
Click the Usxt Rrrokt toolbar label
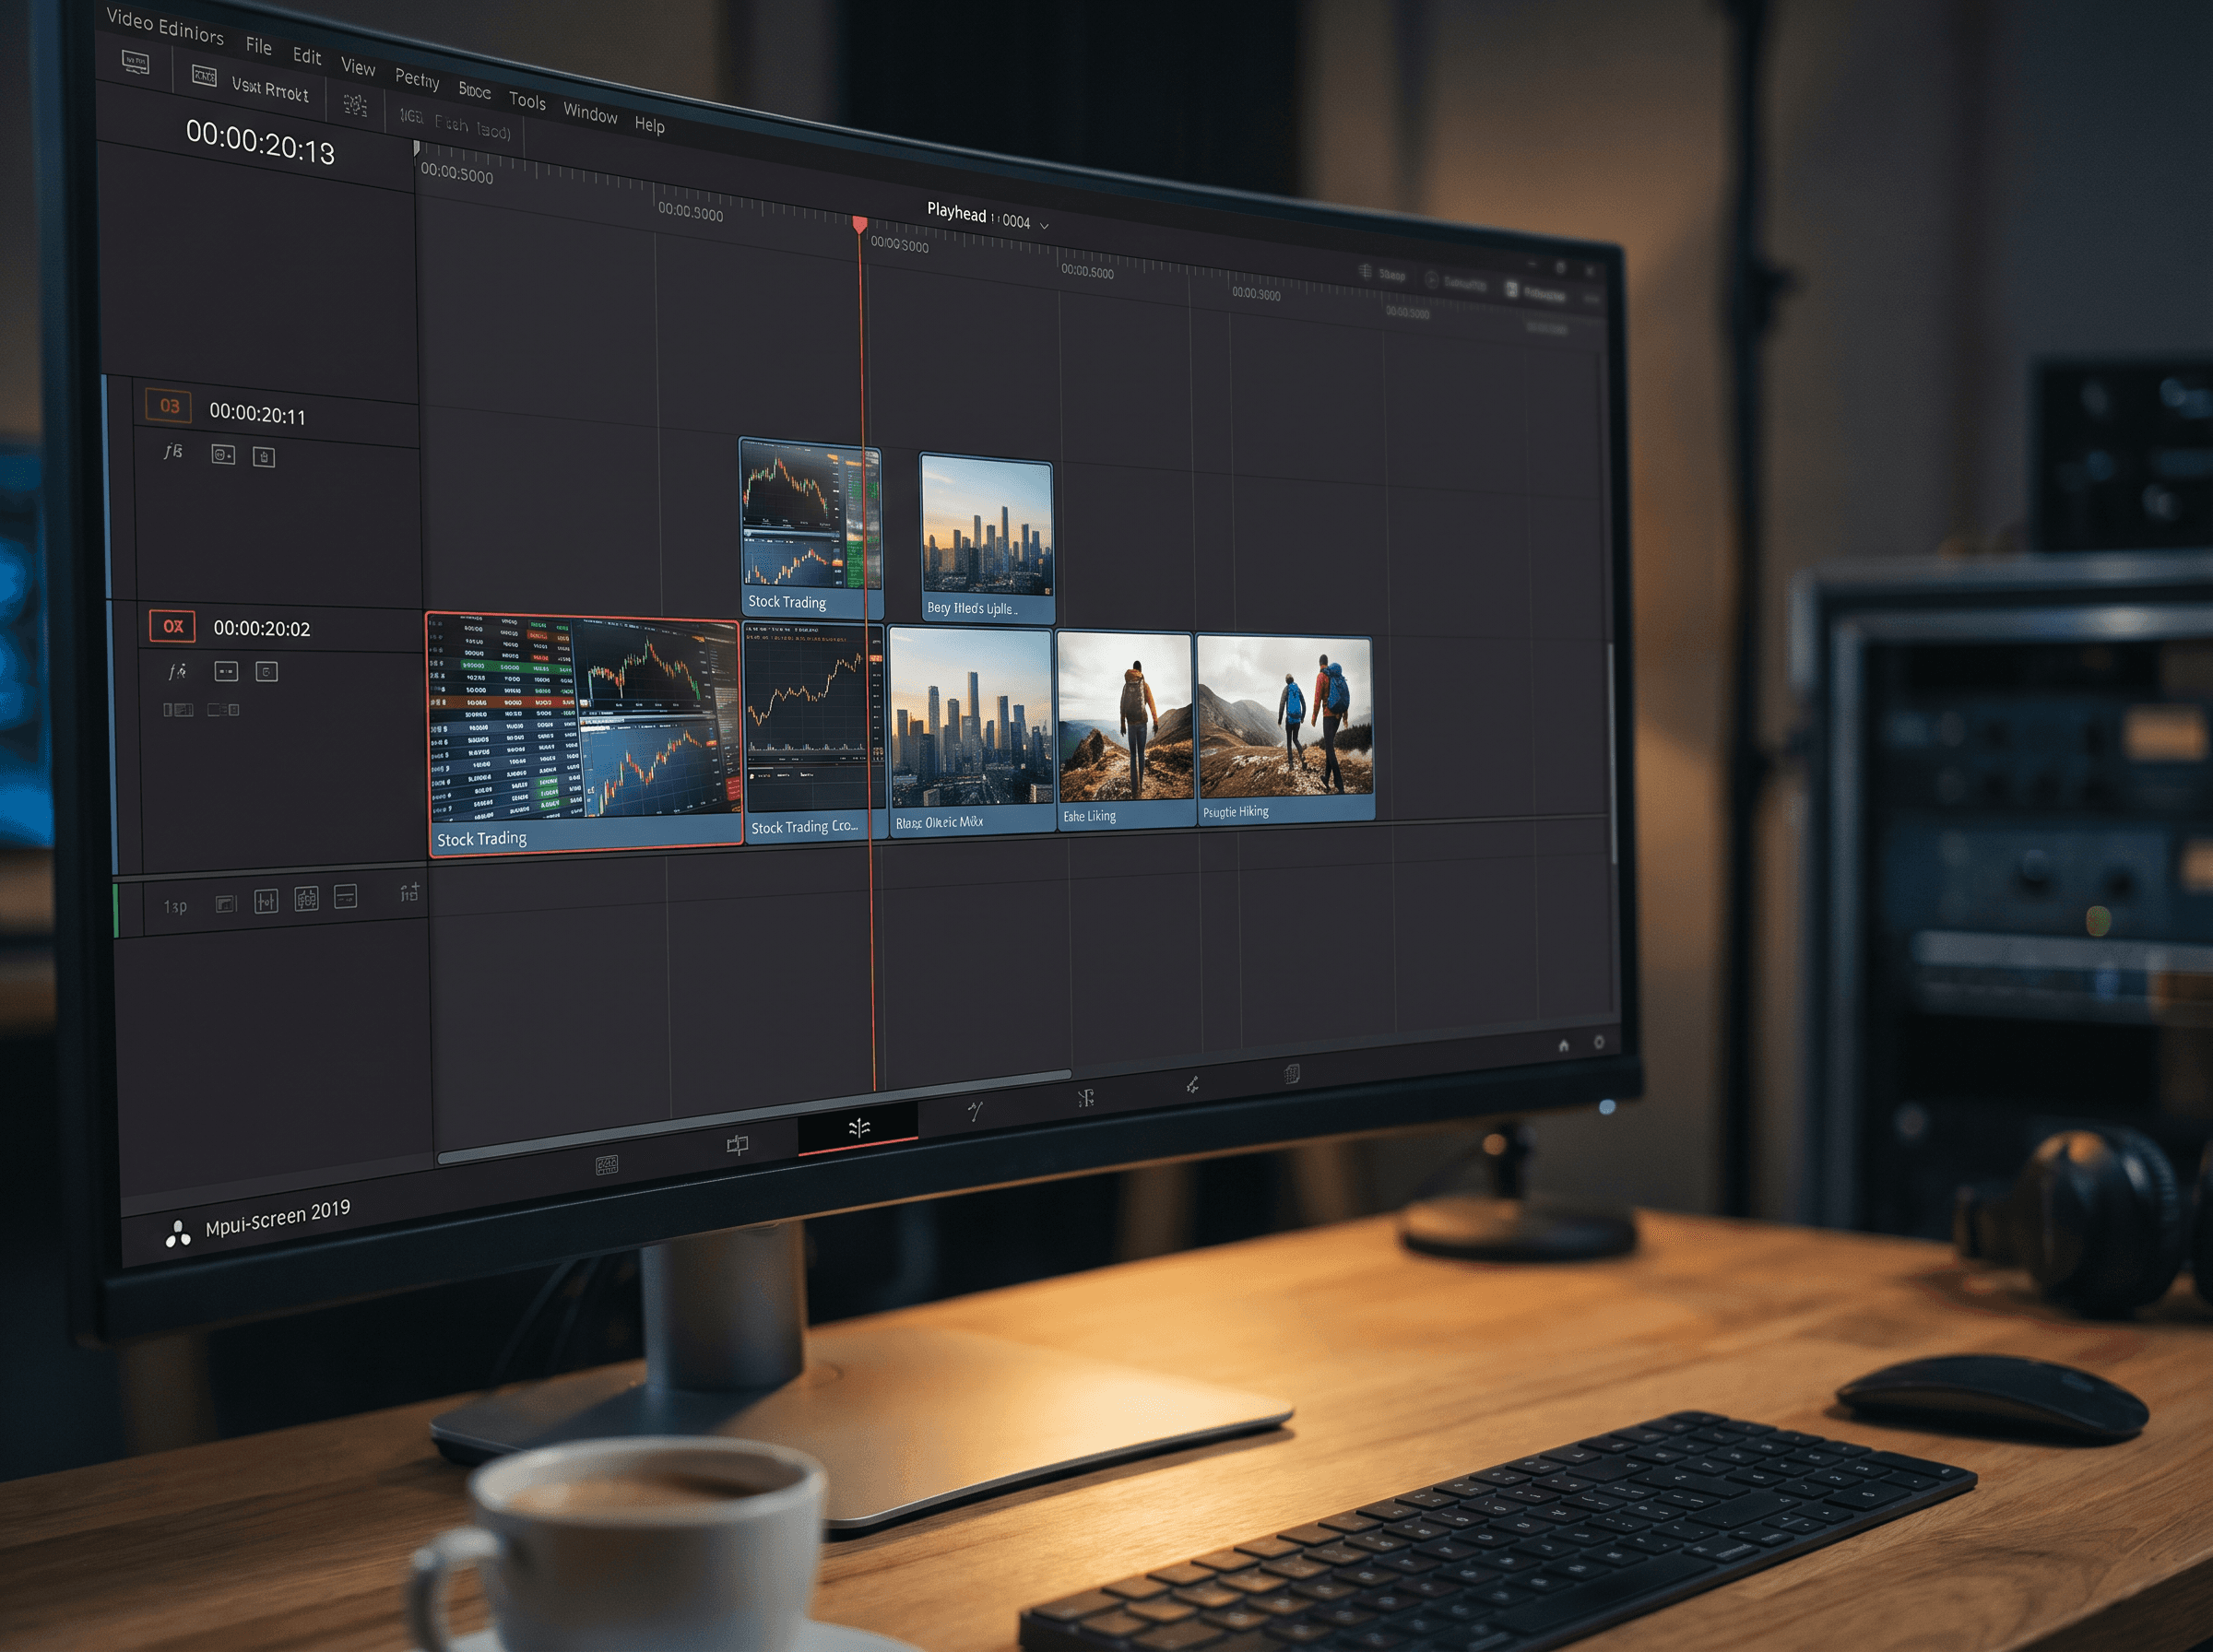point(270,89)
